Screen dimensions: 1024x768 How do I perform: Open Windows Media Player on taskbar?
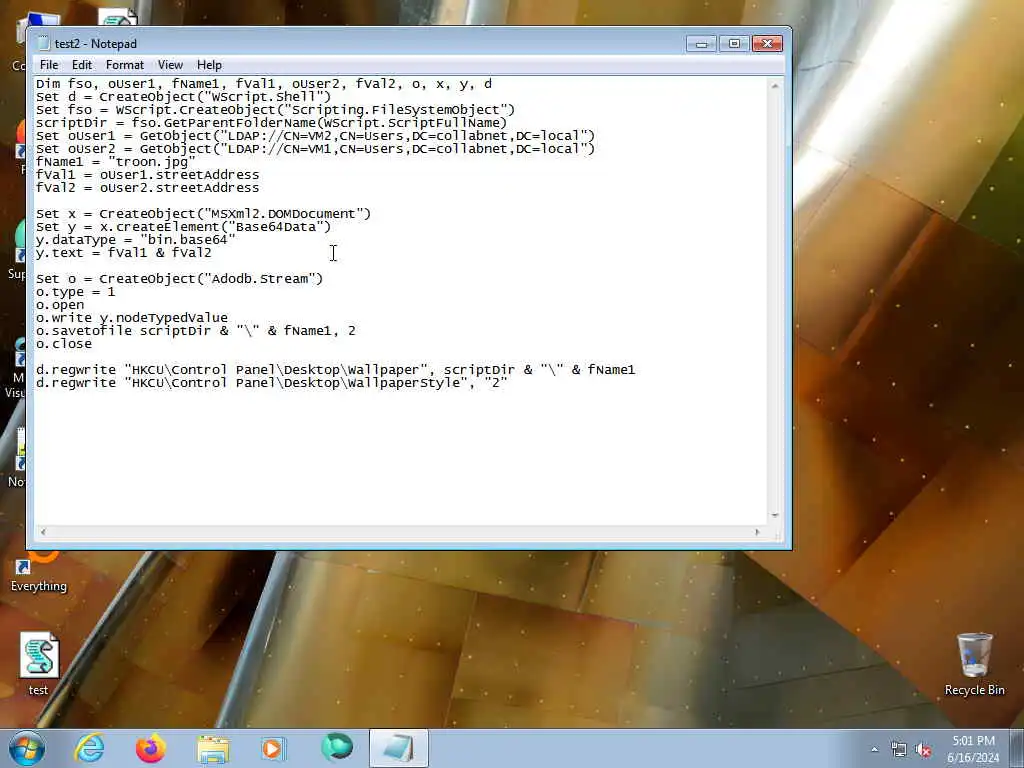(x=273, y=748)
